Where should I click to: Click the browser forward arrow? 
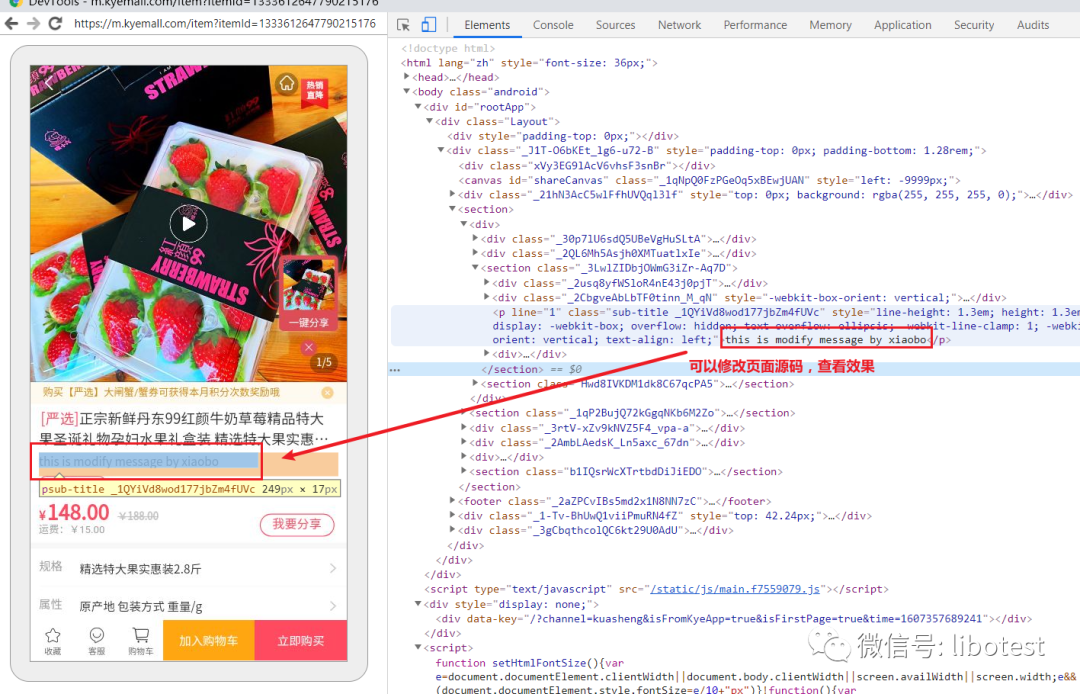33,23
